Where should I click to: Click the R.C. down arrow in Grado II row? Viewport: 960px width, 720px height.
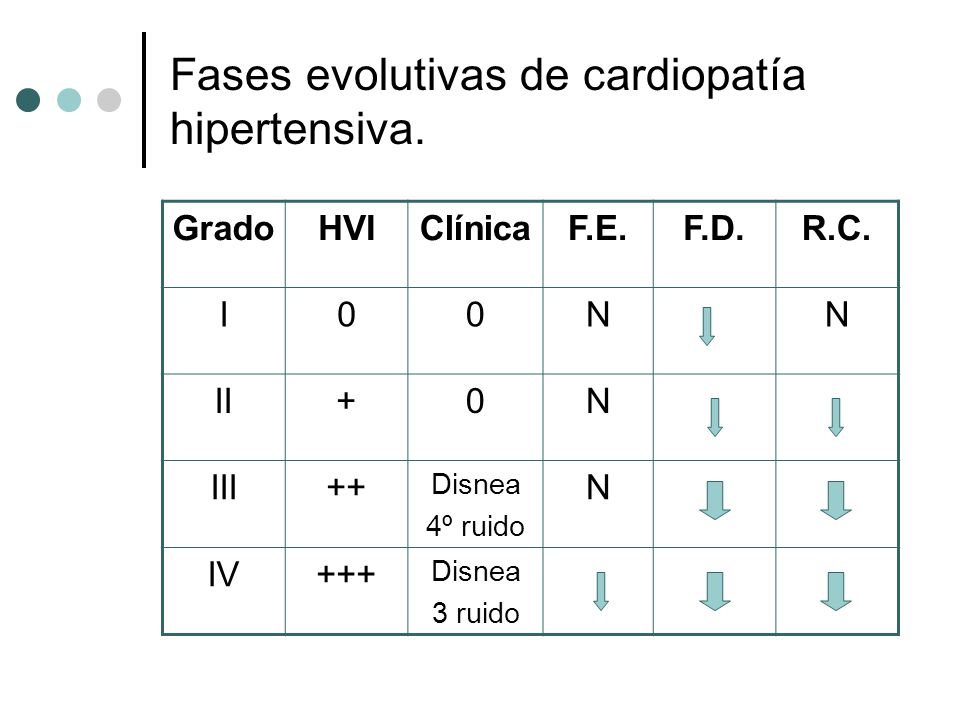tap(836, 417)
